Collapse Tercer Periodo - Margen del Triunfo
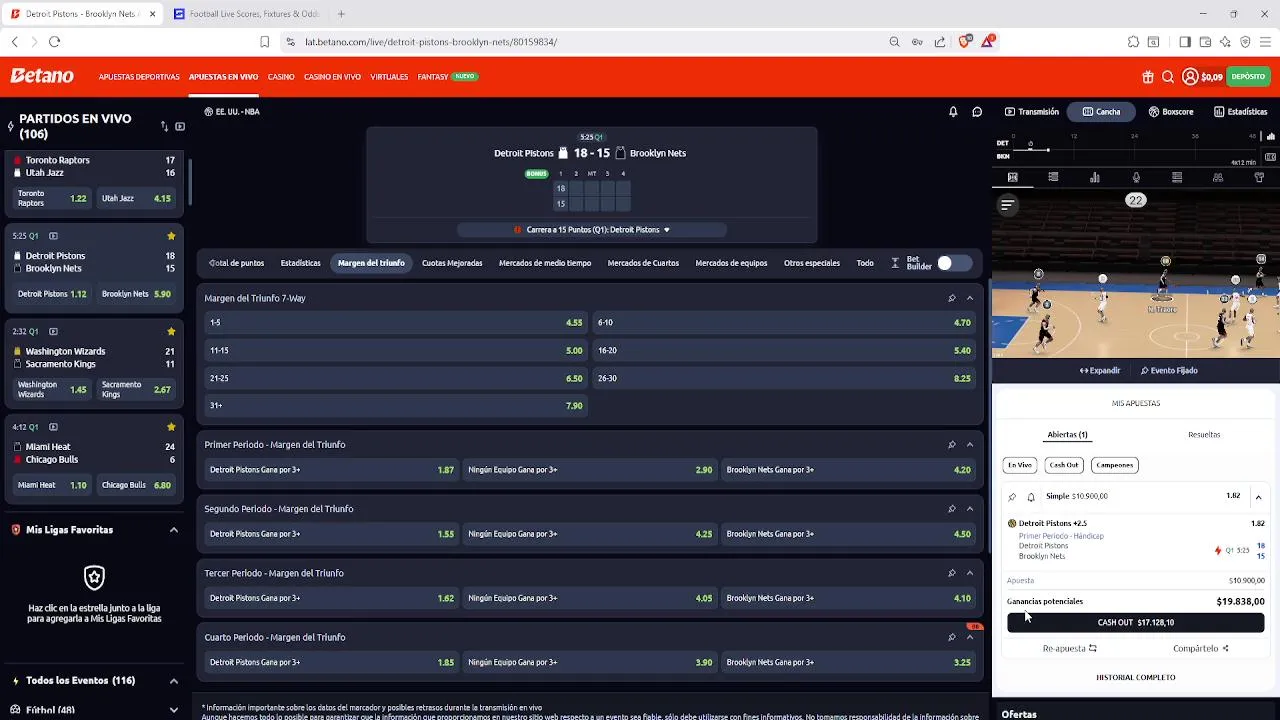The height and width of the screenshot is (720, 1280). click(970, 573)
